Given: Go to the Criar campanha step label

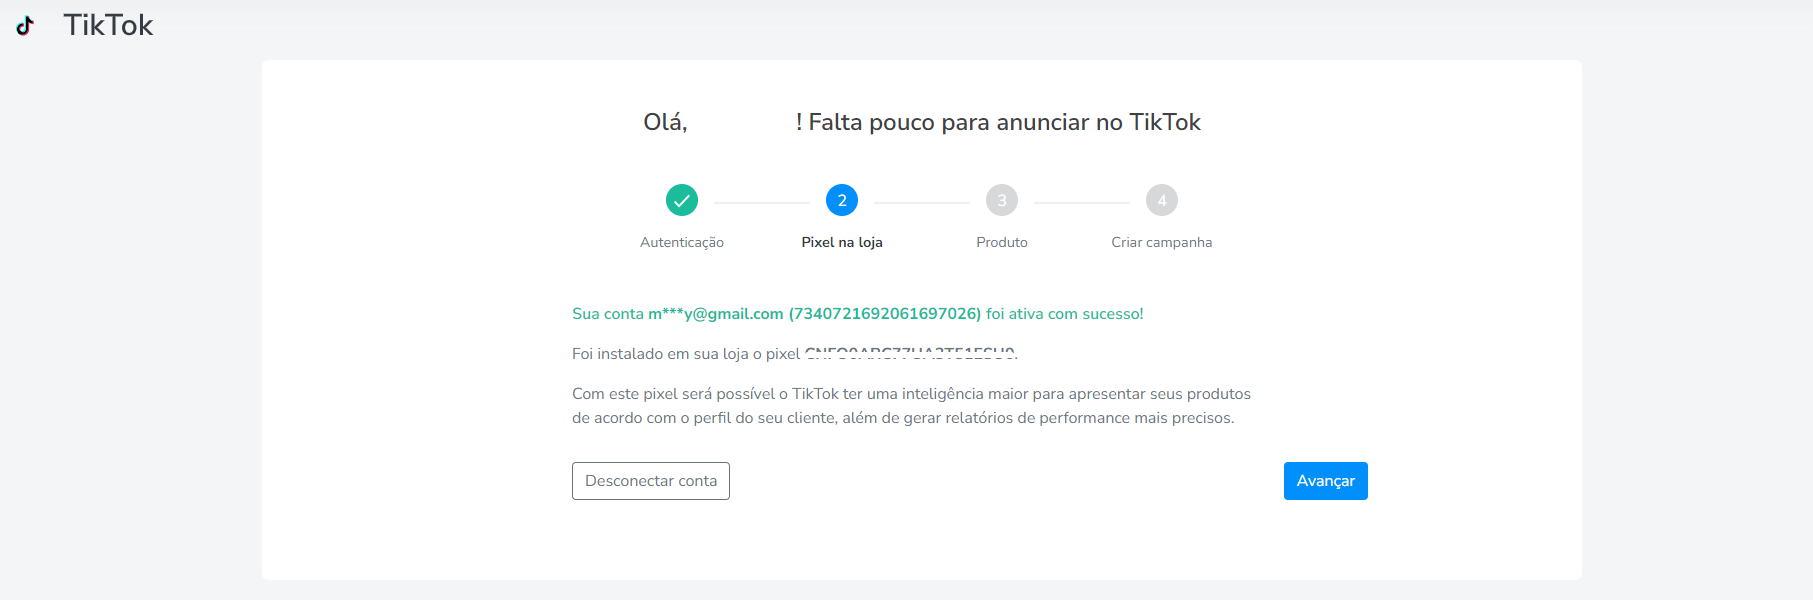Looking at the screenshot, I should click(x=1162, y=242).
